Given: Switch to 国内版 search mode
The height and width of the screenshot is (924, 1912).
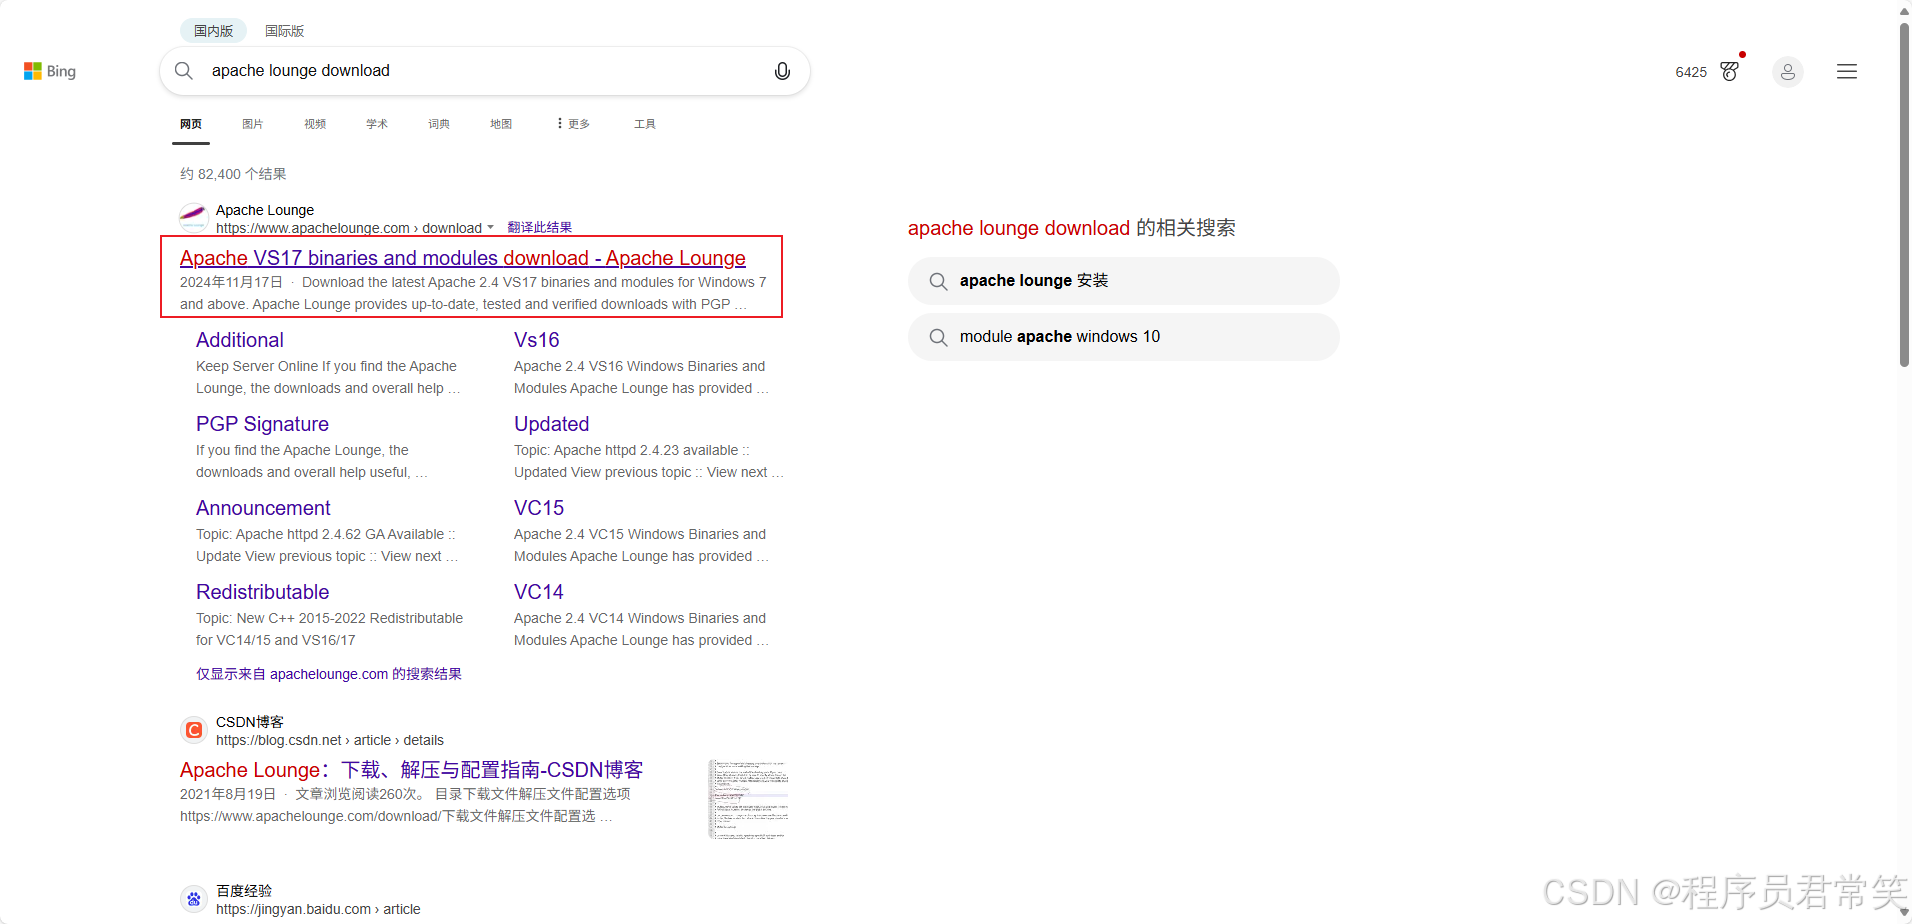Looking at the screenshot, I should point(213,31).
